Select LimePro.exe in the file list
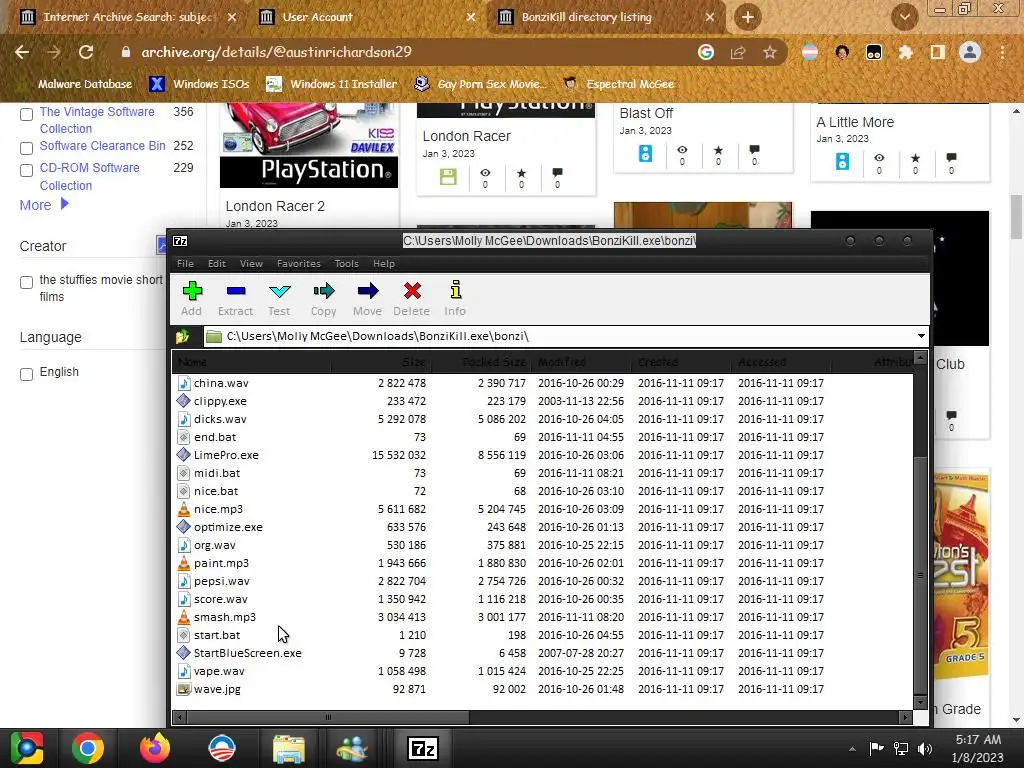 [x=226, y=455]
